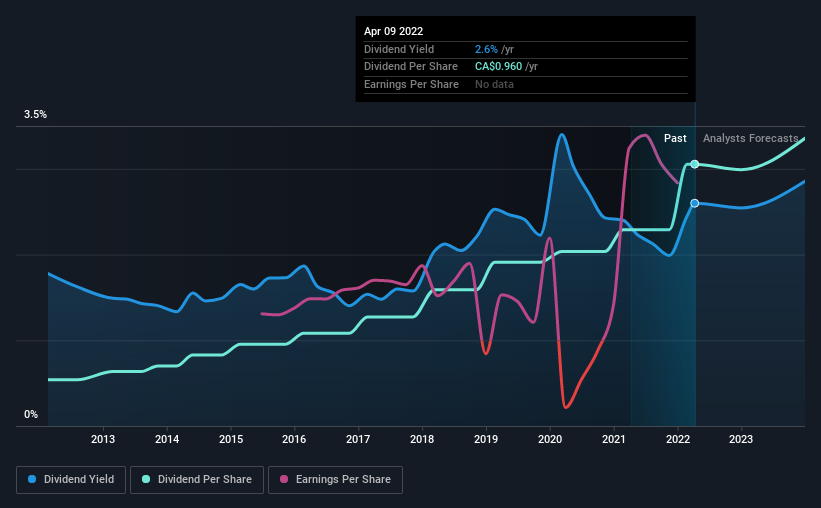Toggle the Earnings Per Share legend button
Image resolution: width=821 pixels, height=508 pixels.
tap(335, 480)
